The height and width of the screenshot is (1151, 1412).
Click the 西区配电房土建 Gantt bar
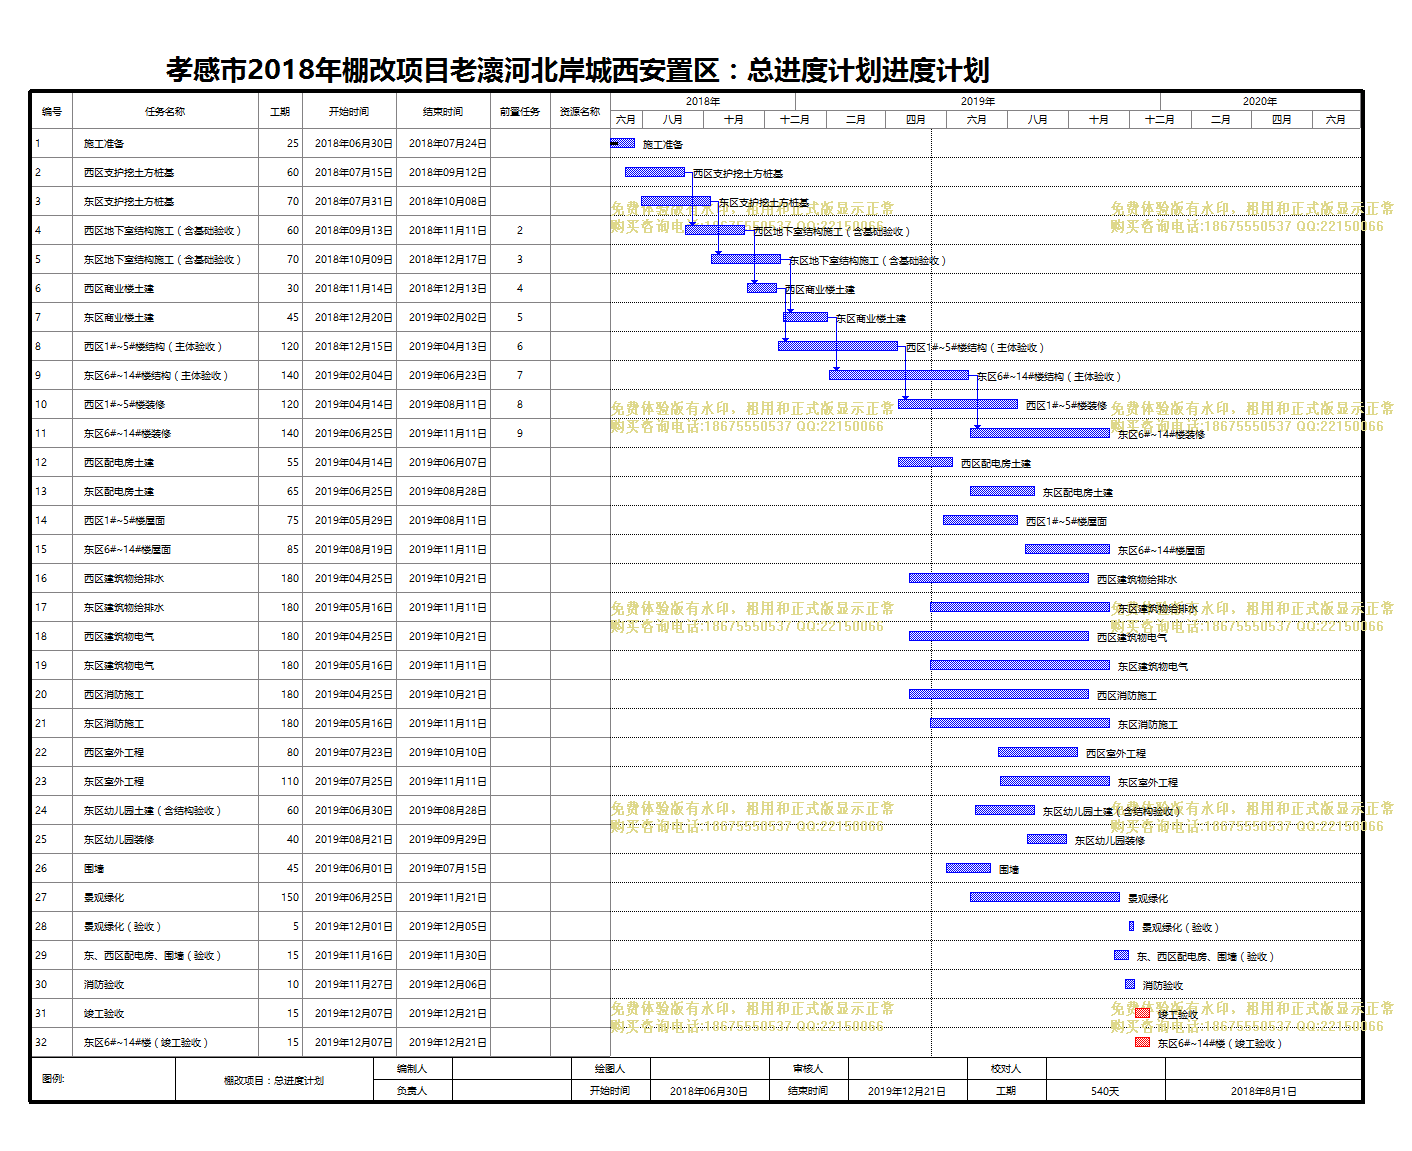pos(925,462)
